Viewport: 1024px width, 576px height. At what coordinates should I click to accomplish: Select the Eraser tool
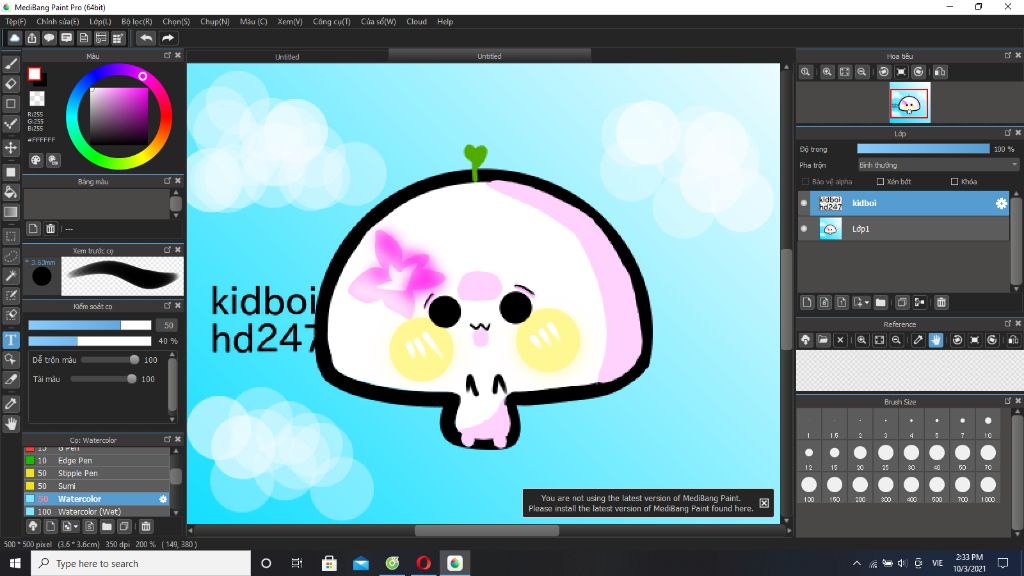coord(11,84)
